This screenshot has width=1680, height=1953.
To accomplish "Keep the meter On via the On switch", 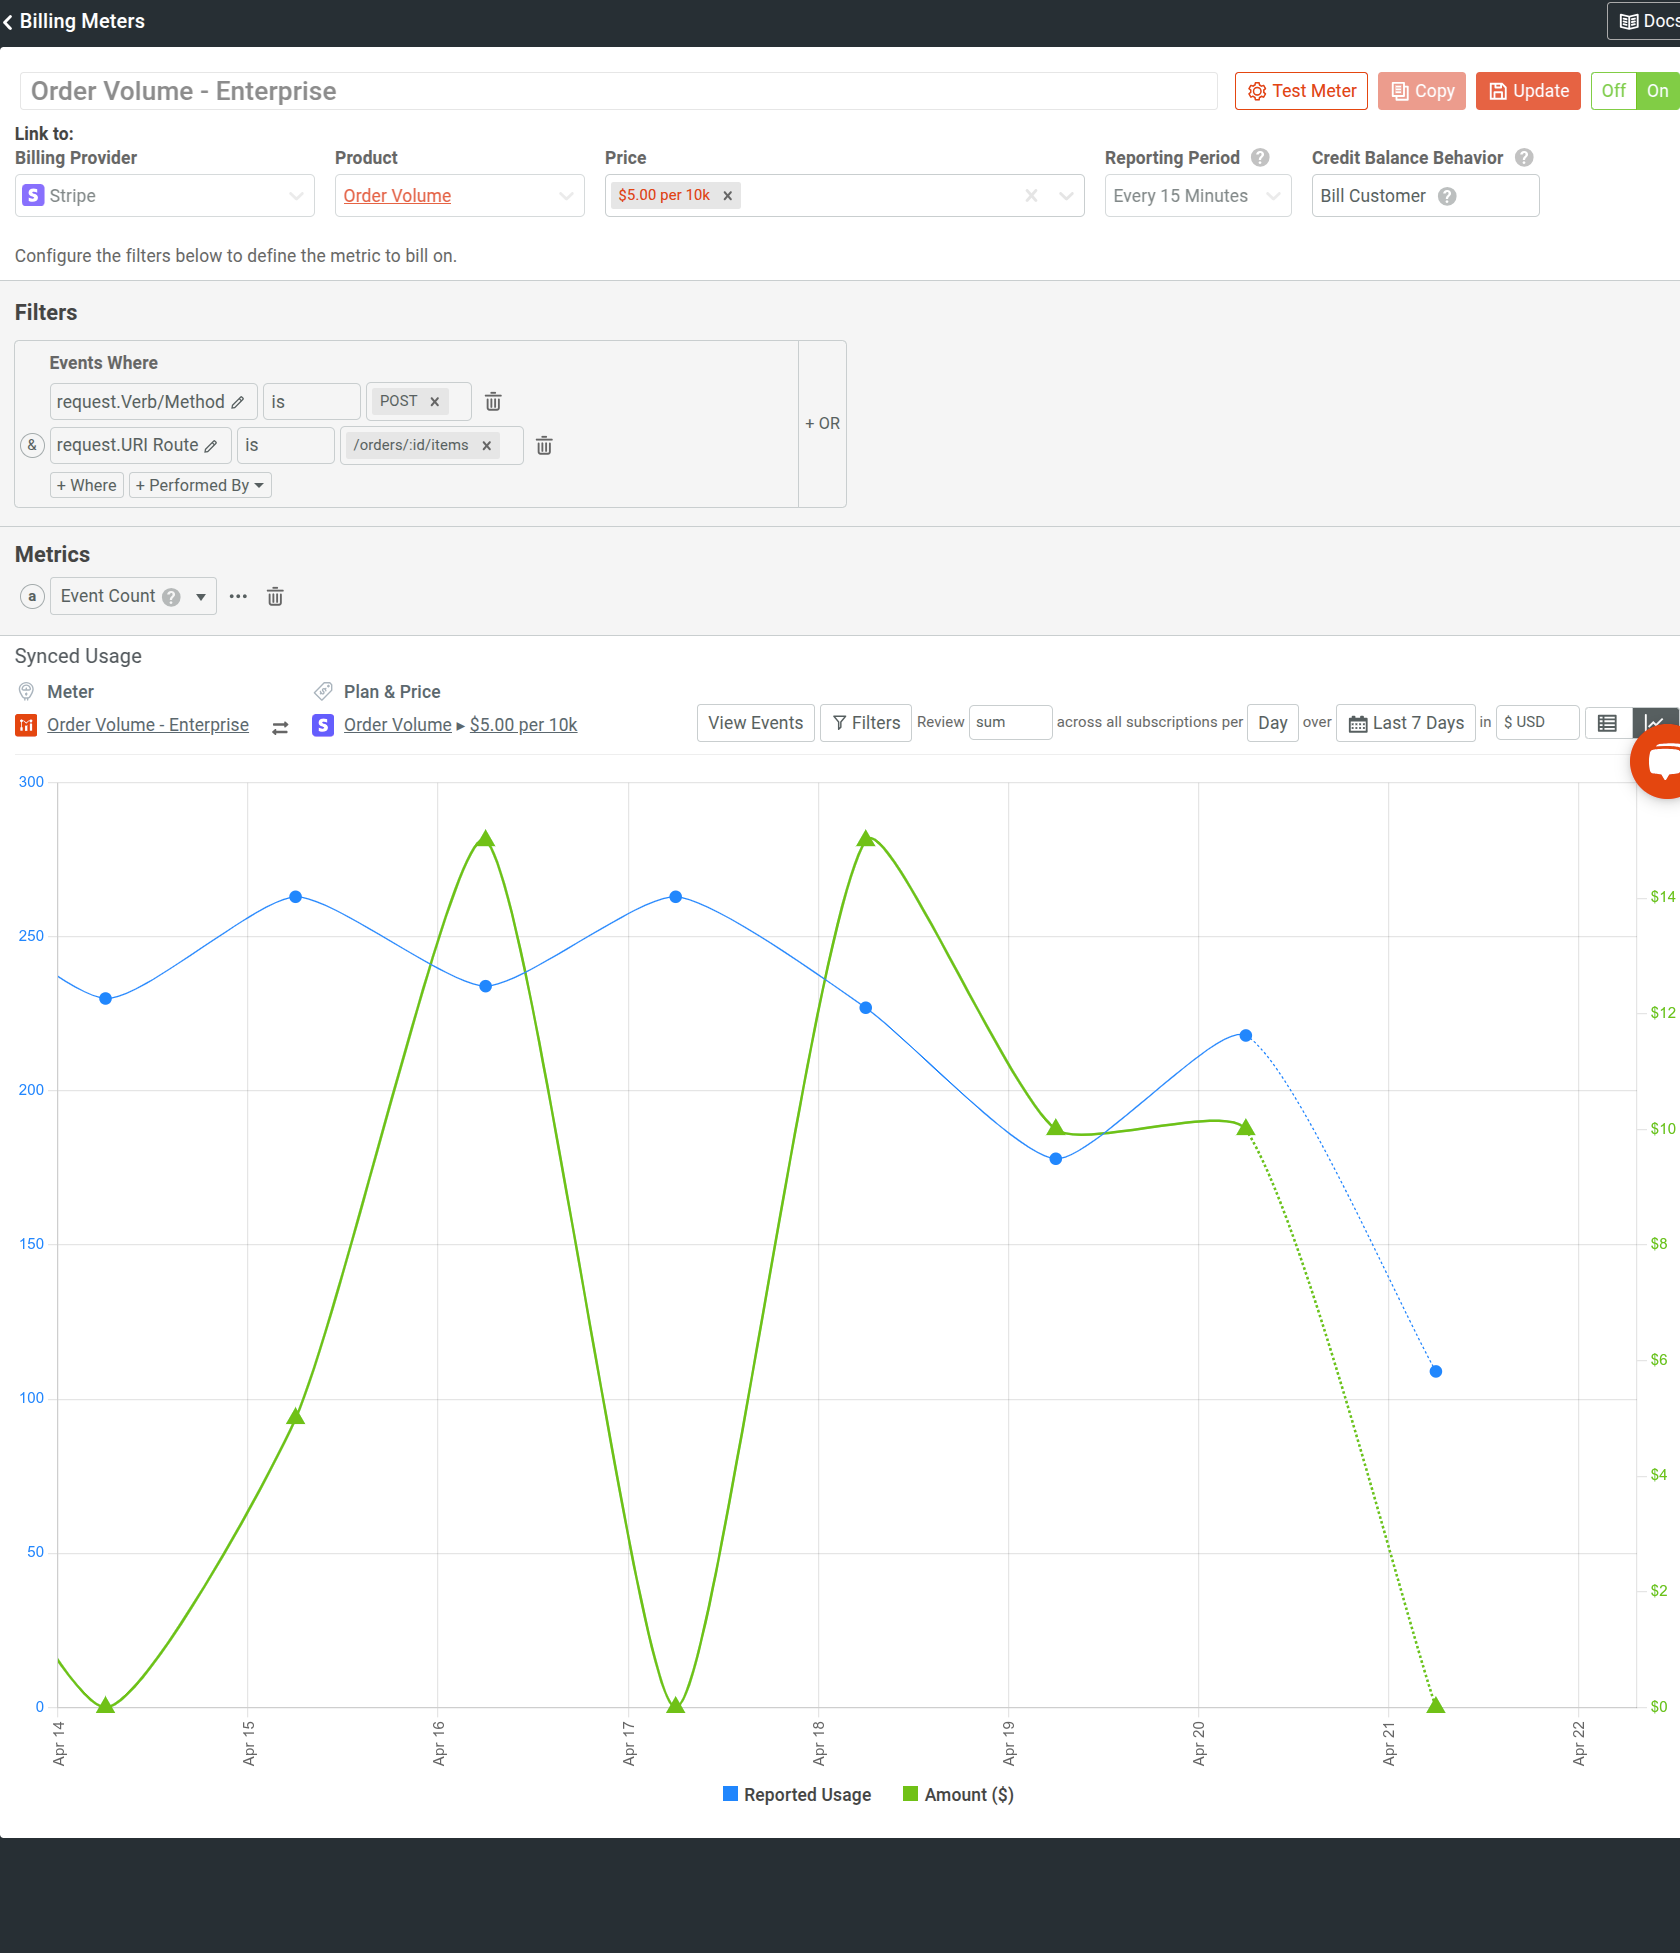I will pyautogui.click(x=1656, y=90).
